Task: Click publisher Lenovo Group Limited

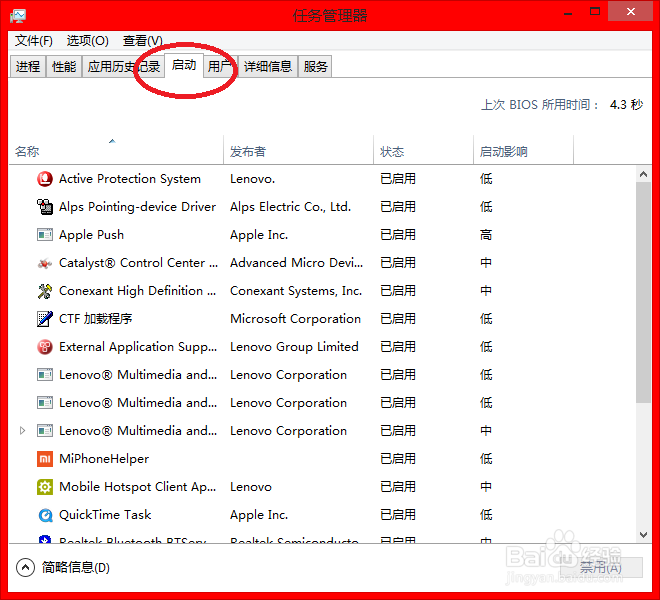Action: click(x=294, y=347)
